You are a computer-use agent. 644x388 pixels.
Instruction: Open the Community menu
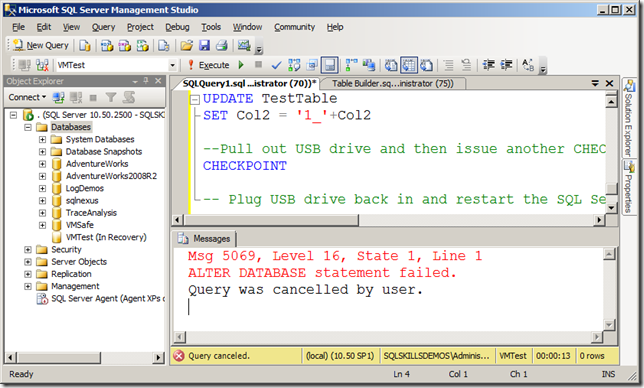(x=294, y=27)
